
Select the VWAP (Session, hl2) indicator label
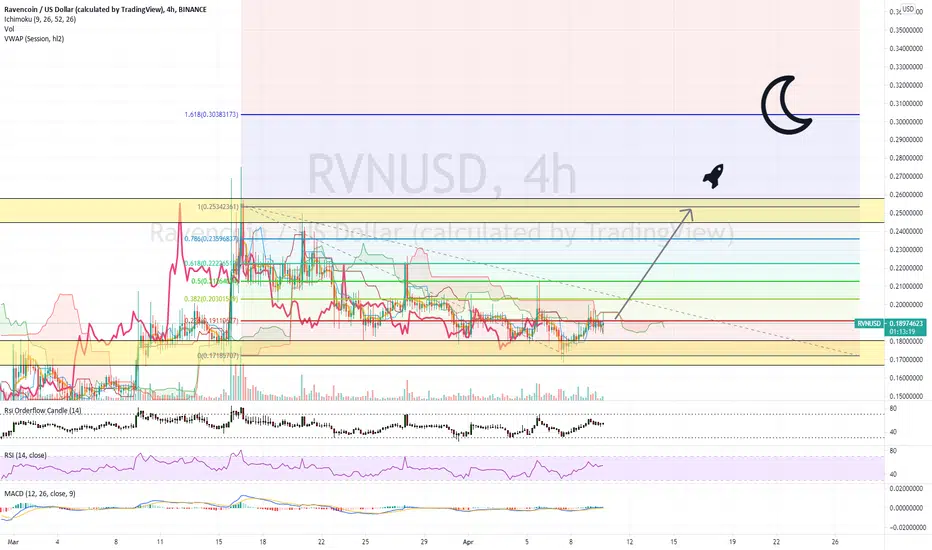[x=34, y=39]
